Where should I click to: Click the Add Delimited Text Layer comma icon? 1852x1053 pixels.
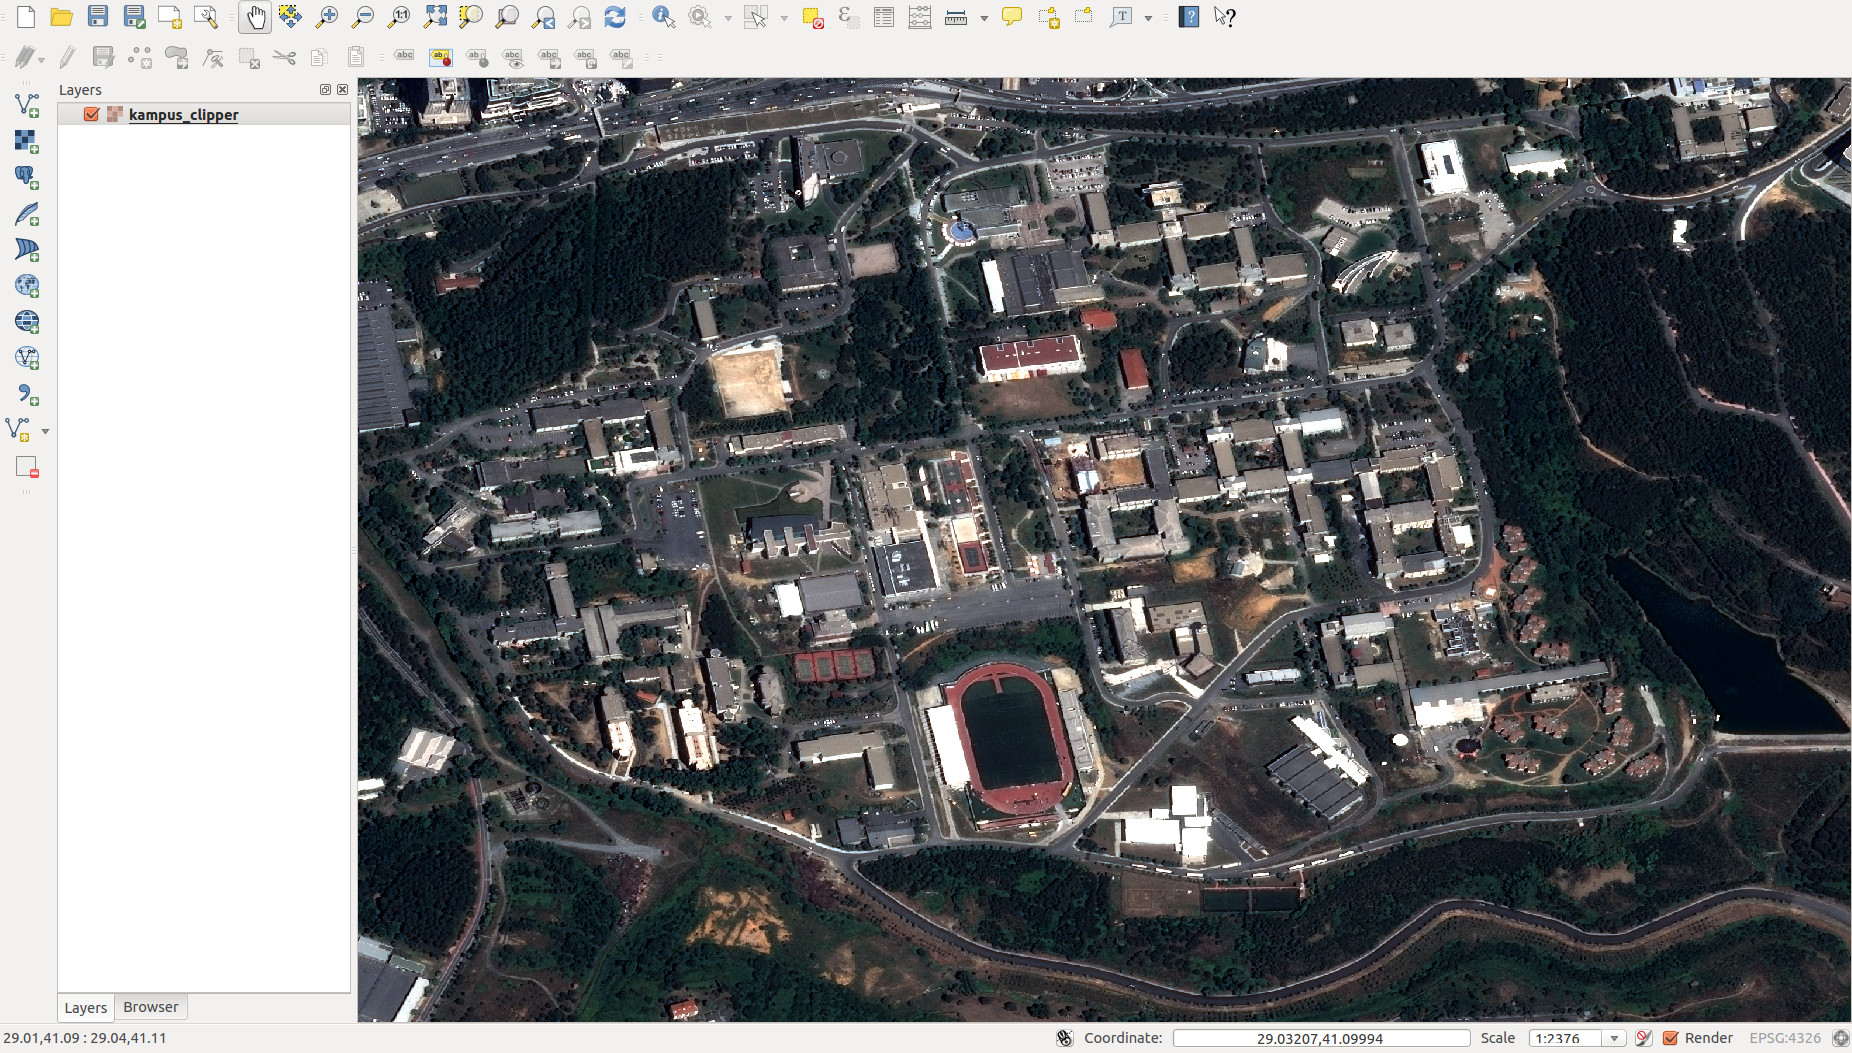[x=27, y=394]
